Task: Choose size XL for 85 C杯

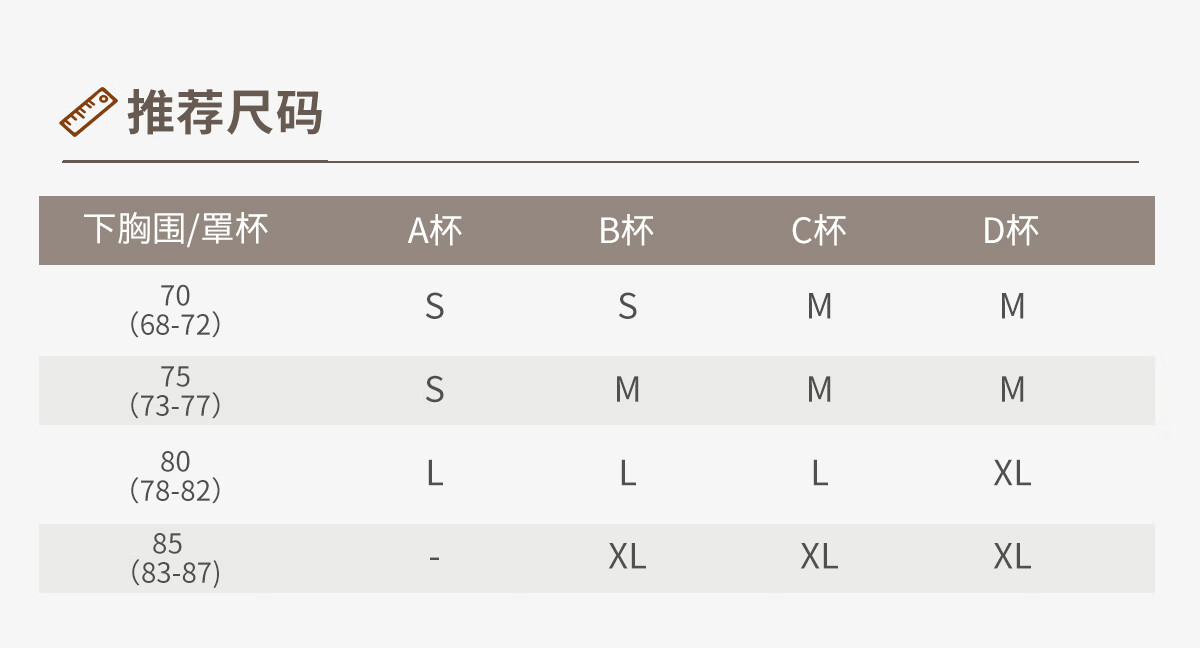Action: (819, 557)
